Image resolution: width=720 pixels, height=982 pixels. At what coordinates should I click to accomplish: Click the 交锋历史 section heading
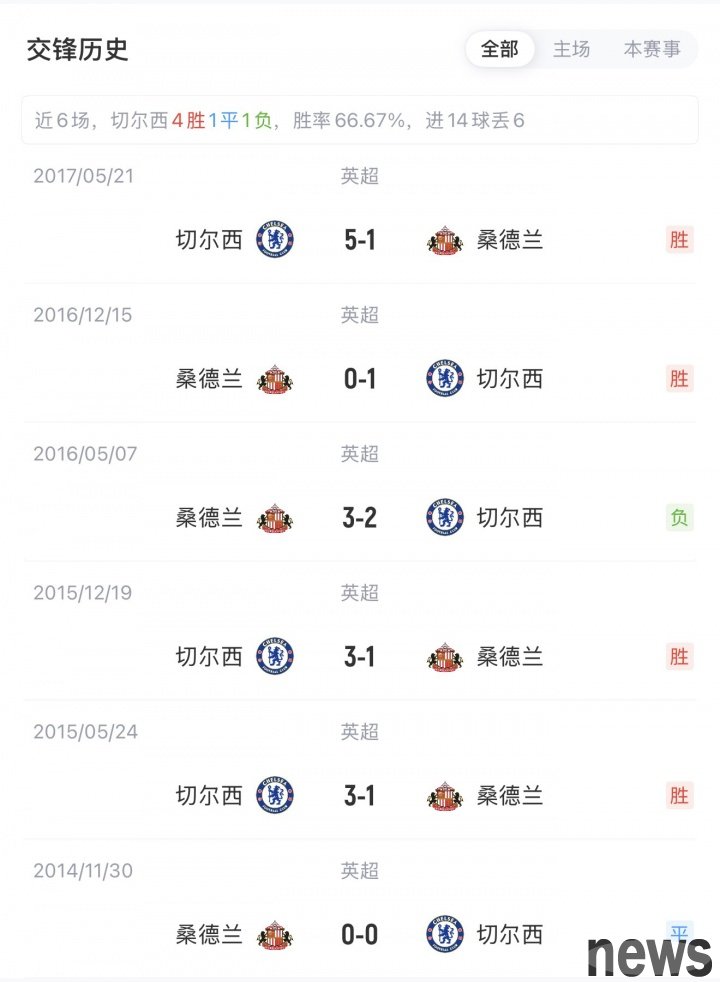point(78,49)
